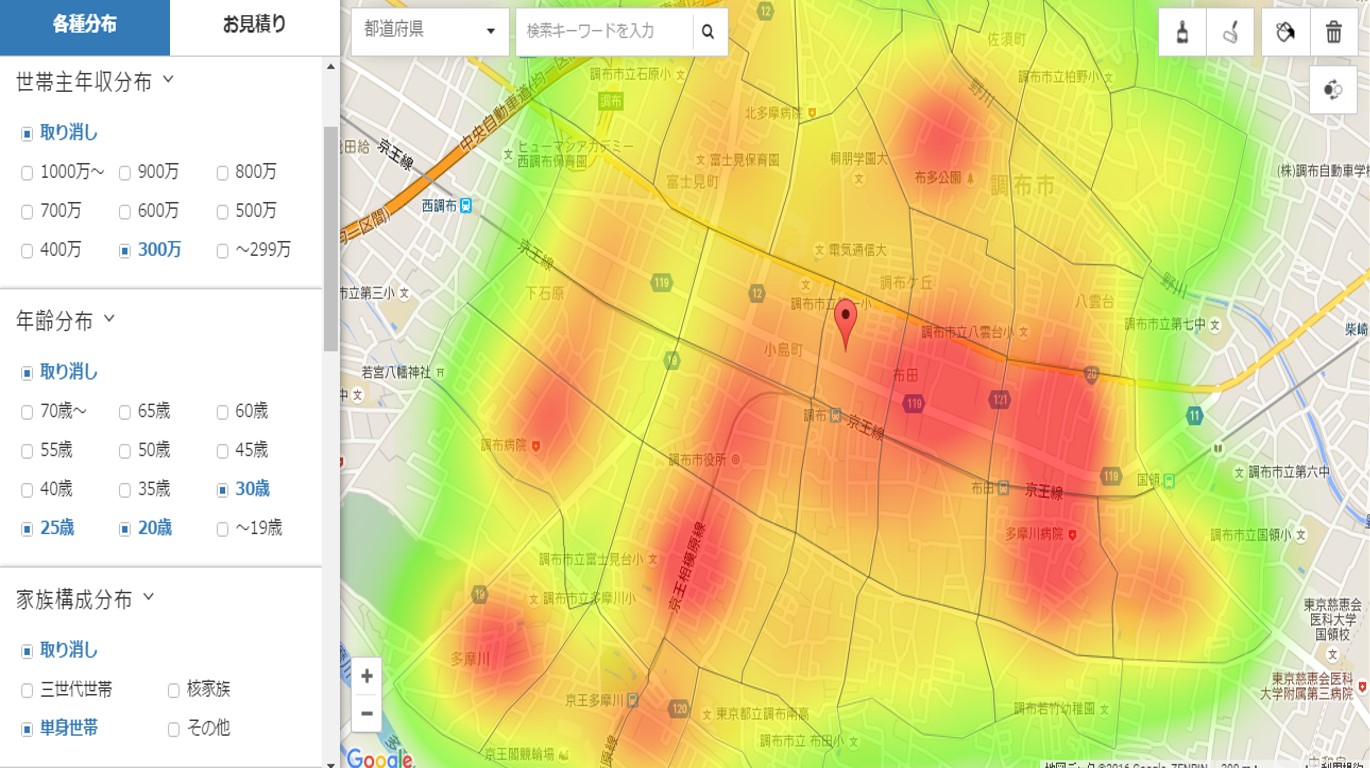Uncheck the 300万 income checkbox
The width and height of the screenshot is (1370, 768).
[125, 251]
